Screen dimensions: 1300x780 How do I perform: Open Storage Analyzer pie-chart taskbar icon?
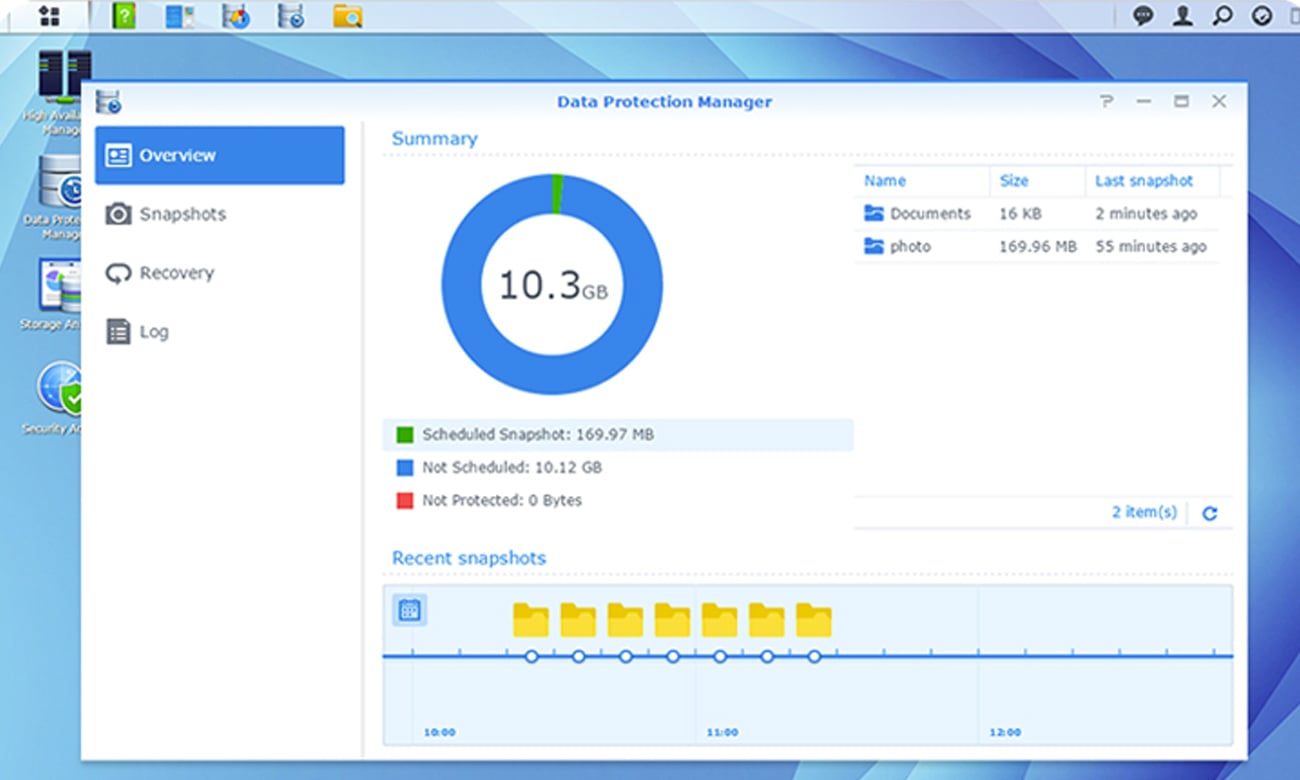point(237,15)
